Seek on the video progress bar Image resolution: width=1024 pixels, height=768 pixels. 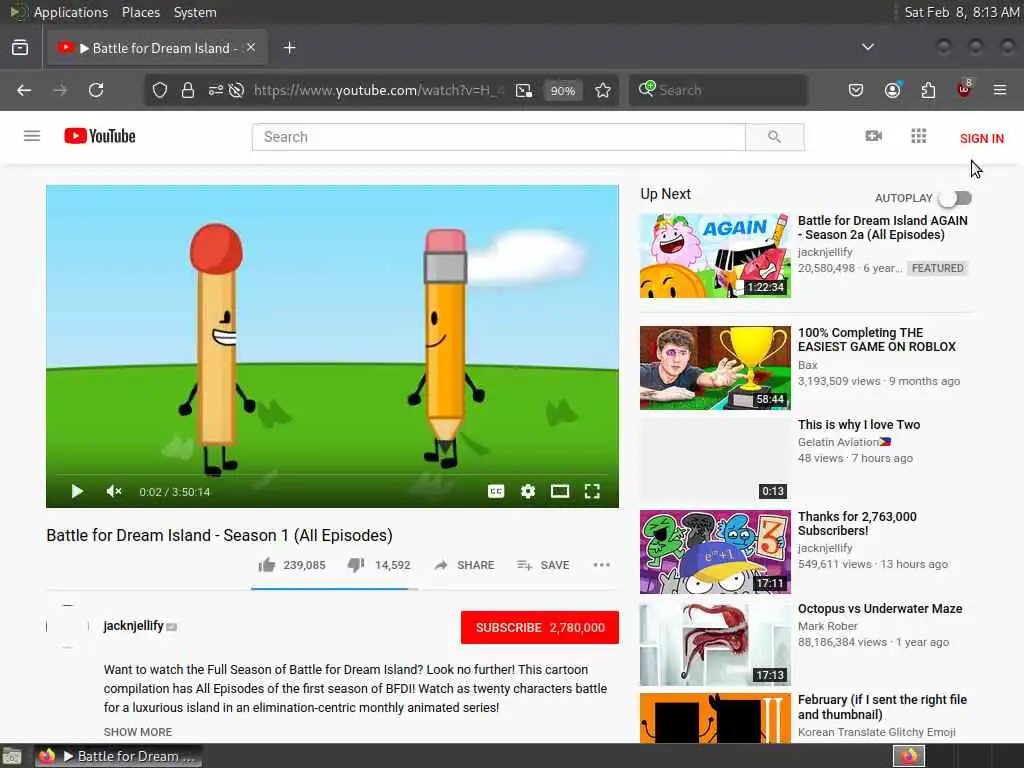click(332, 475)
